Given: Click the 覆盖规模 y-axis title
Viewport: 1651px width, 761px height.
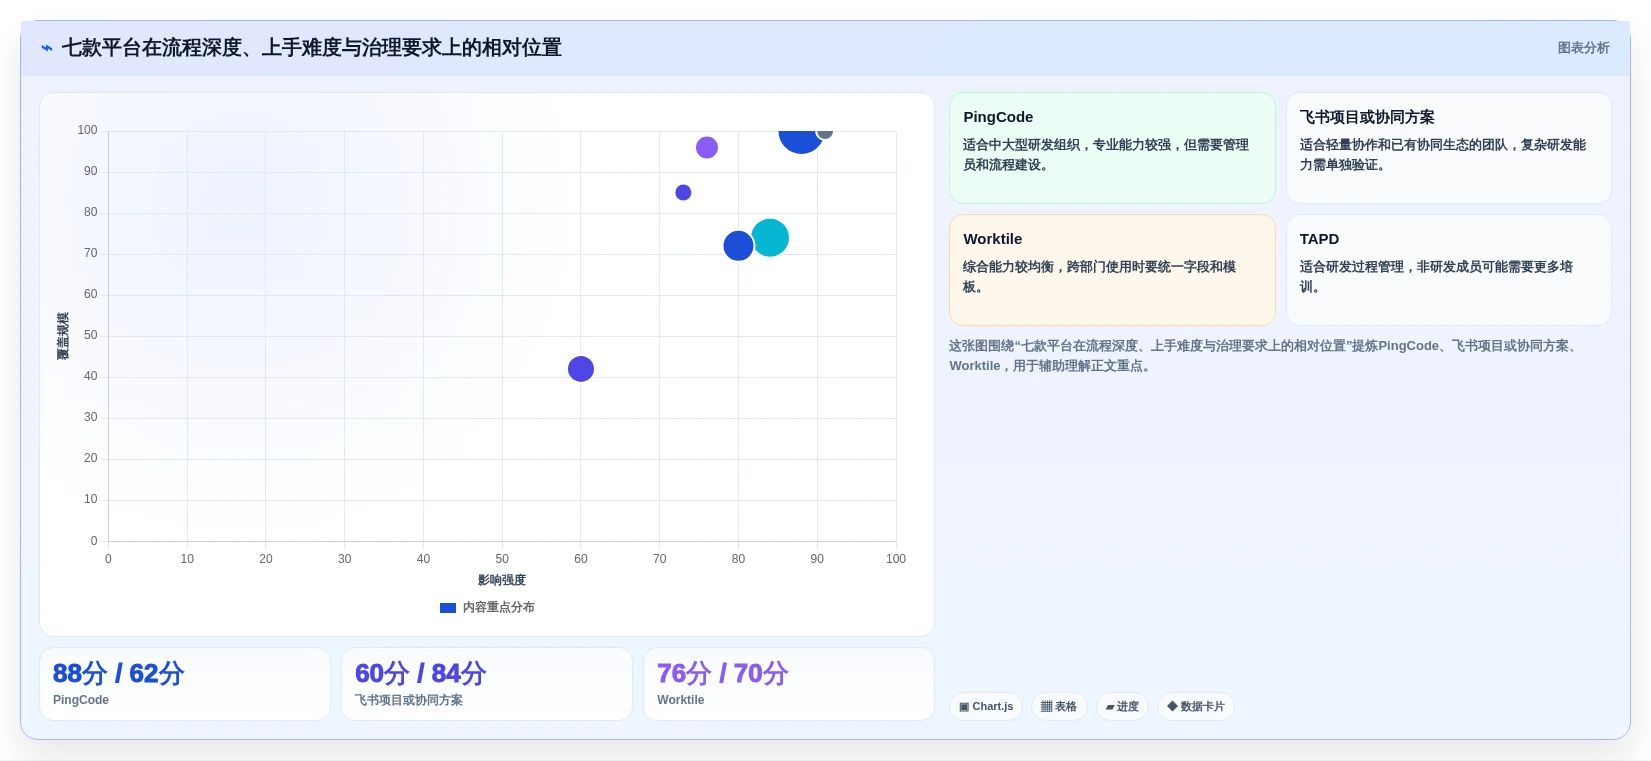Looking at the screenshot, I should point(63,336).
